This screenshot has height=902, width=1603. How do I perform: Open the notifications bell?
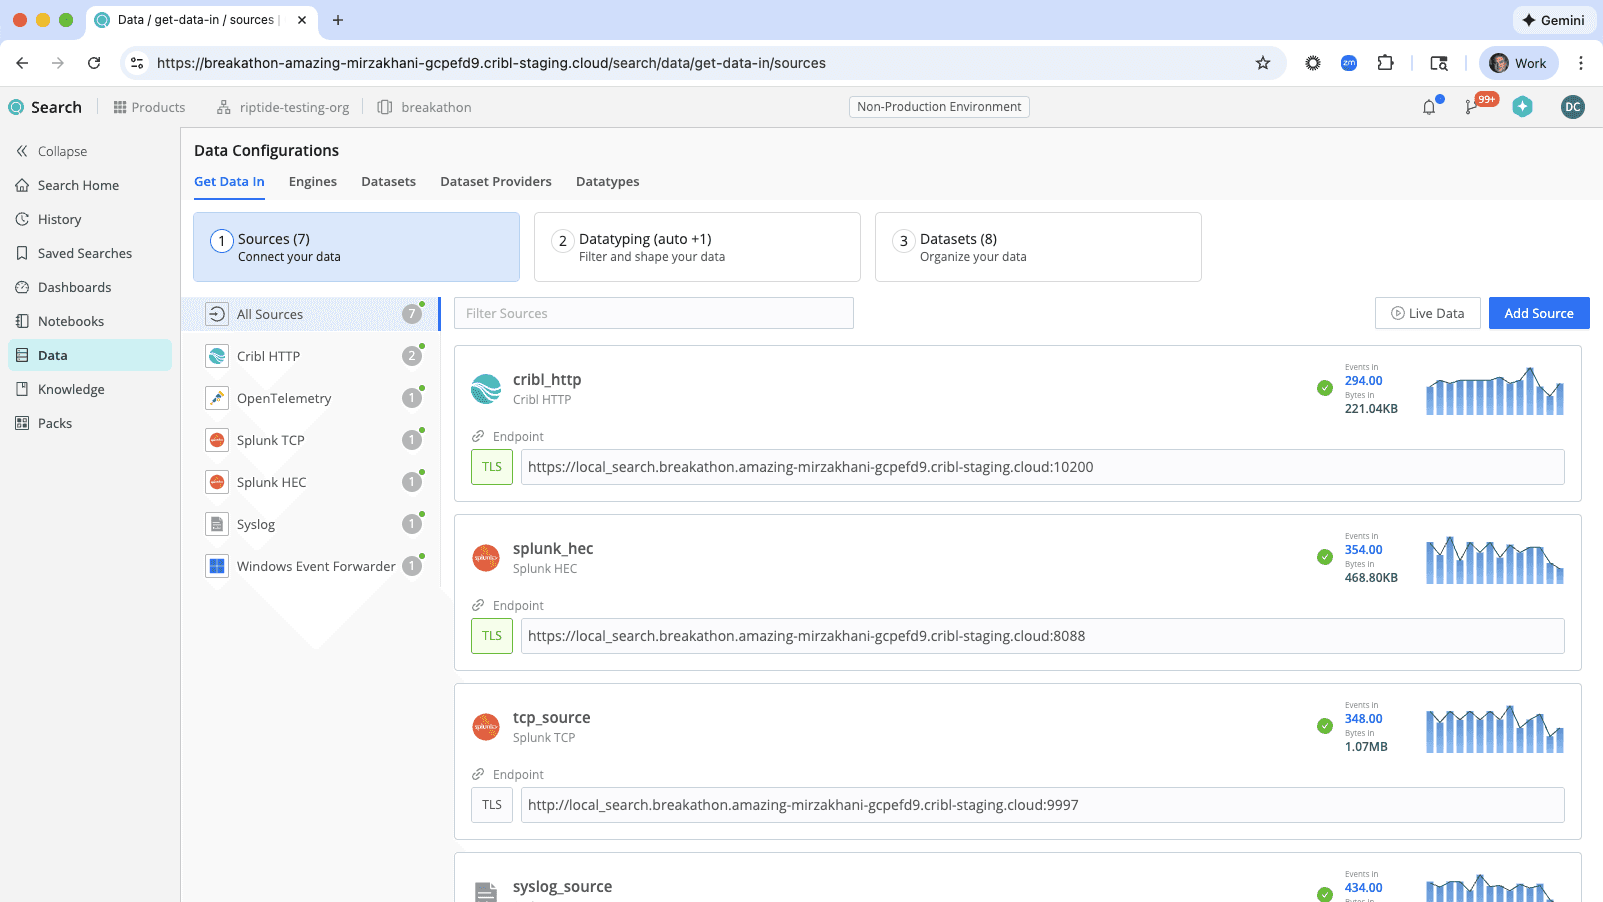[1429, 107]
